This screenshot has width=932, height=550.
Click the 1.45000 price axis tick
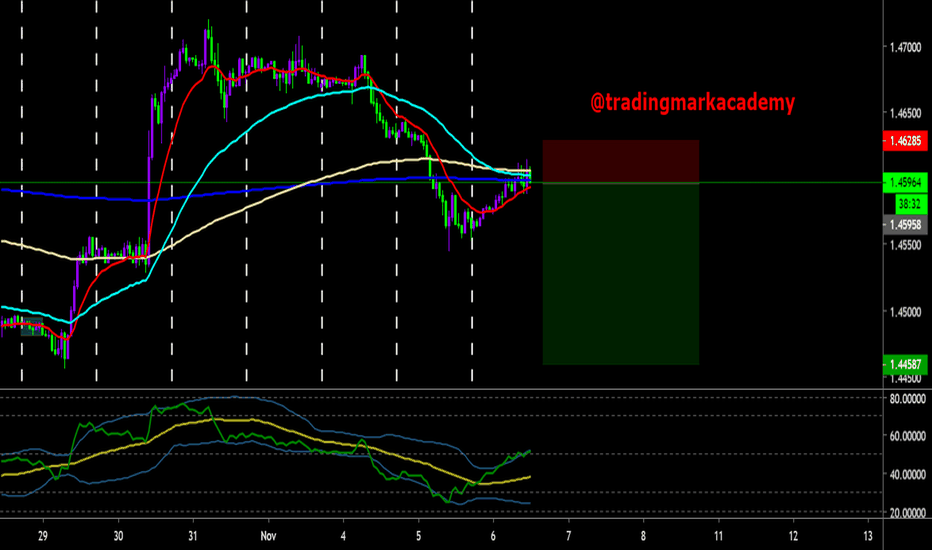pyautogui.click(x=905, y=312)
